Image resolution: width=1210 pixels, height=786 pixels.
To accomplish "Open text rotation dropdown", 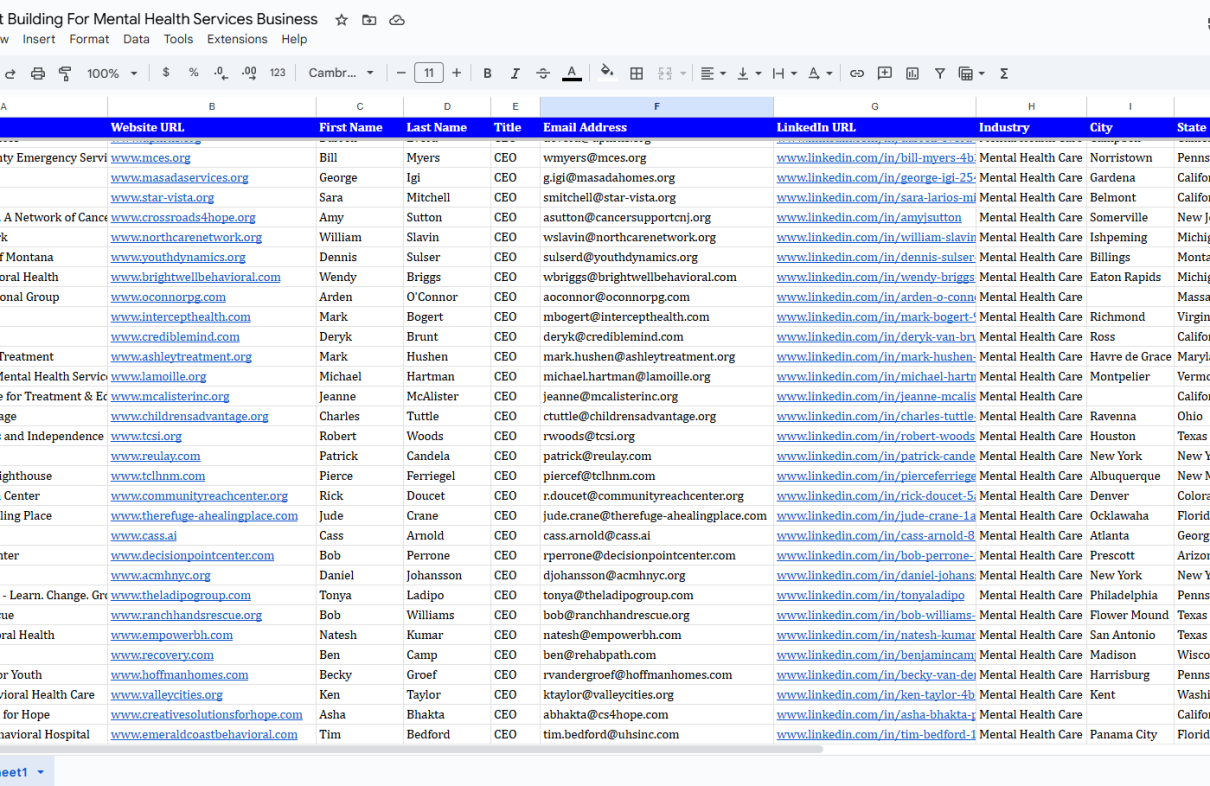I will click(820, 73).
